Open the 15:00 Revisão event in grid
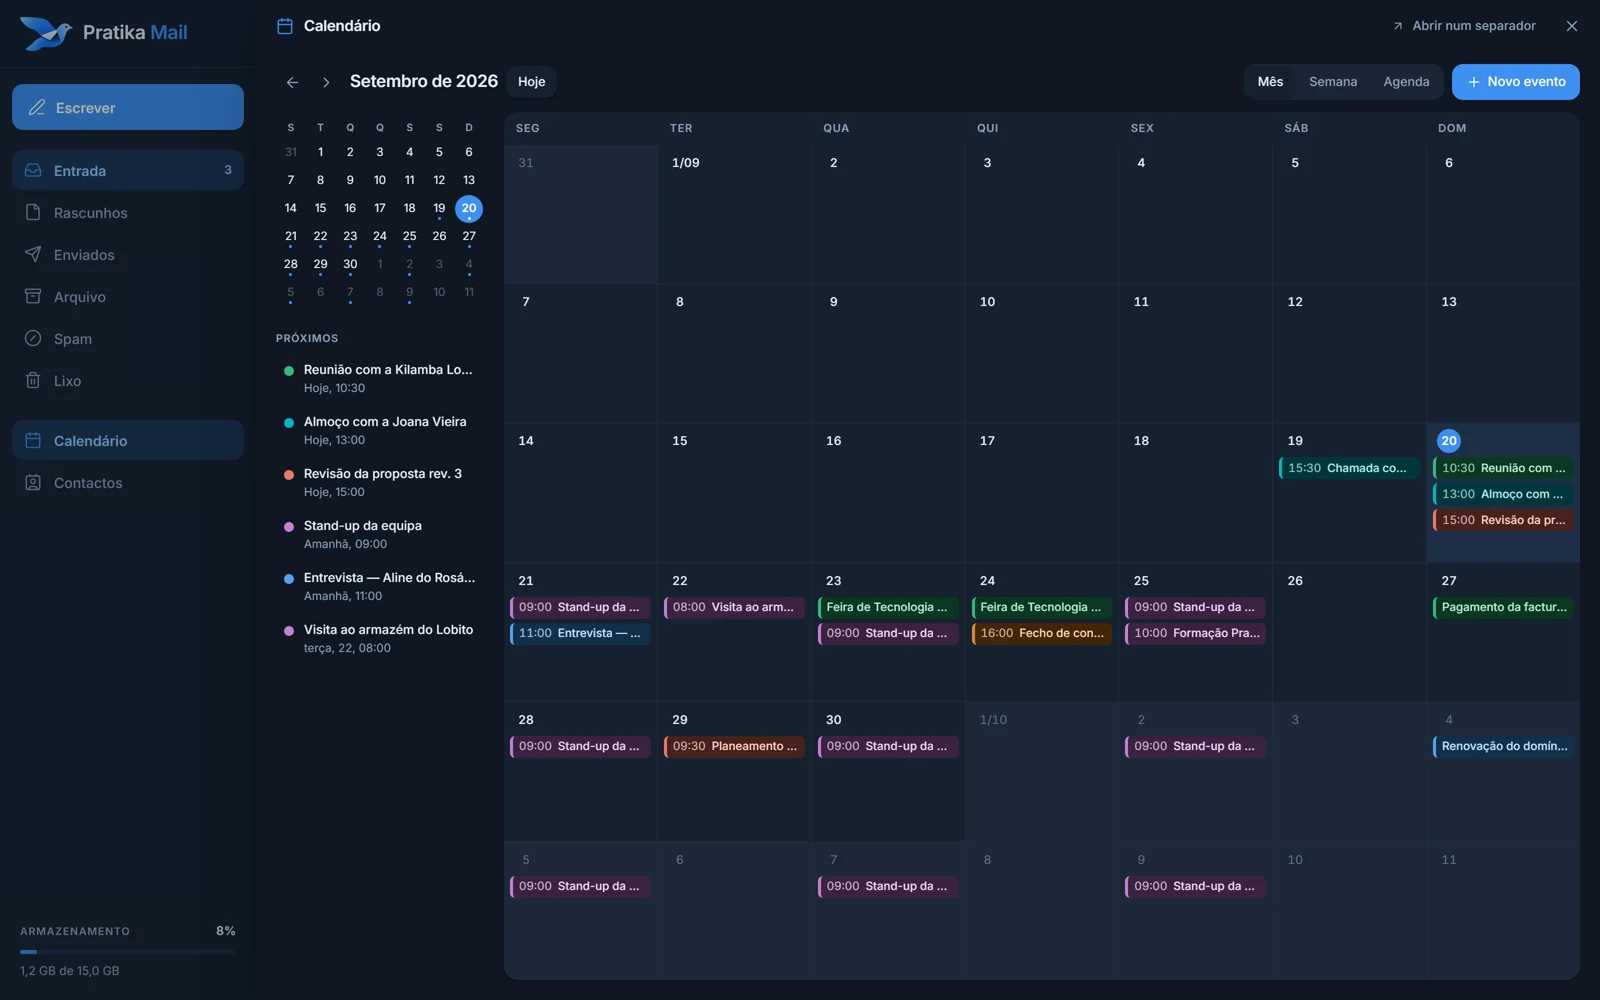 (1503, 520)
